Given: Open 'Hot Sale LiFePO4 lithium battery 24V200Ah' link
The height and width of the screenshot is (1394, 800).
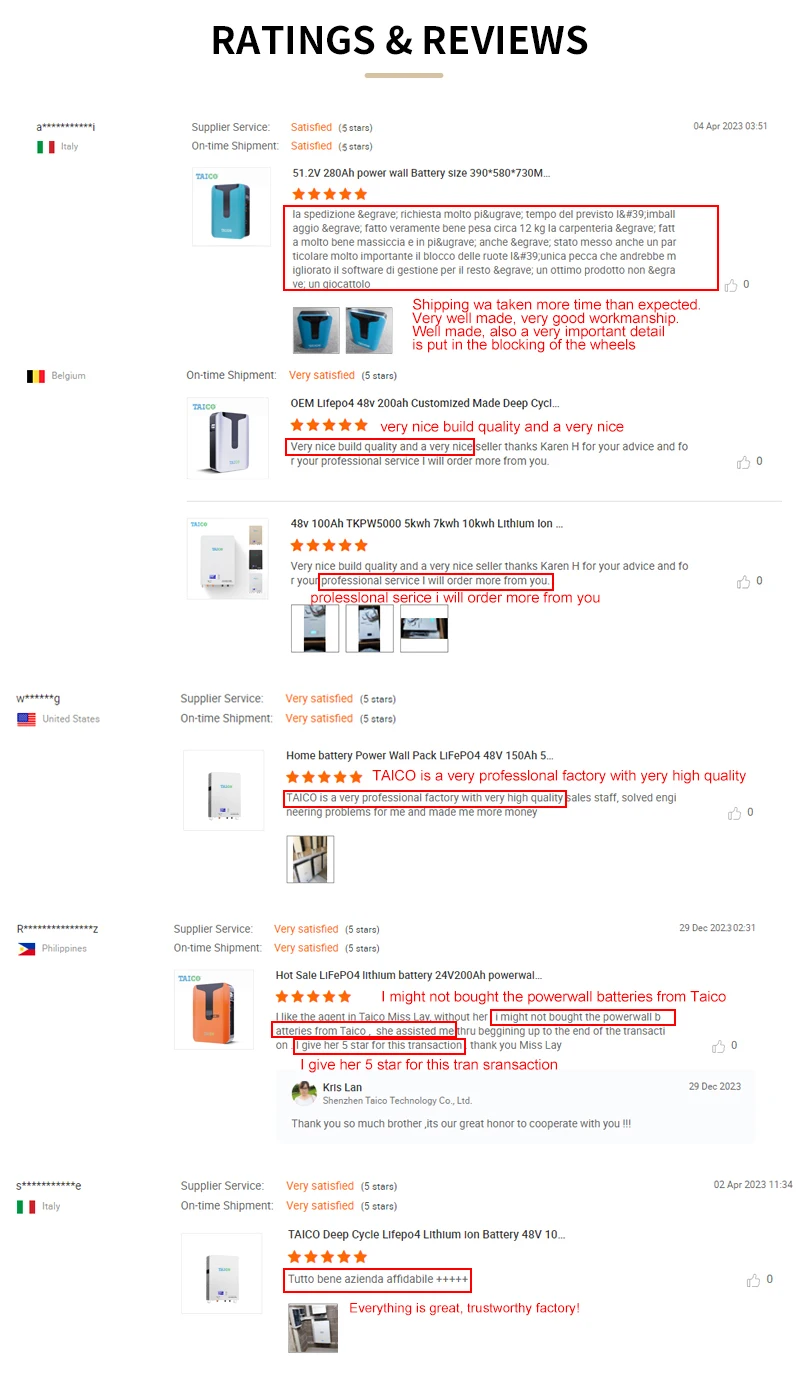Looking at the screenshot, I should 409,975.
